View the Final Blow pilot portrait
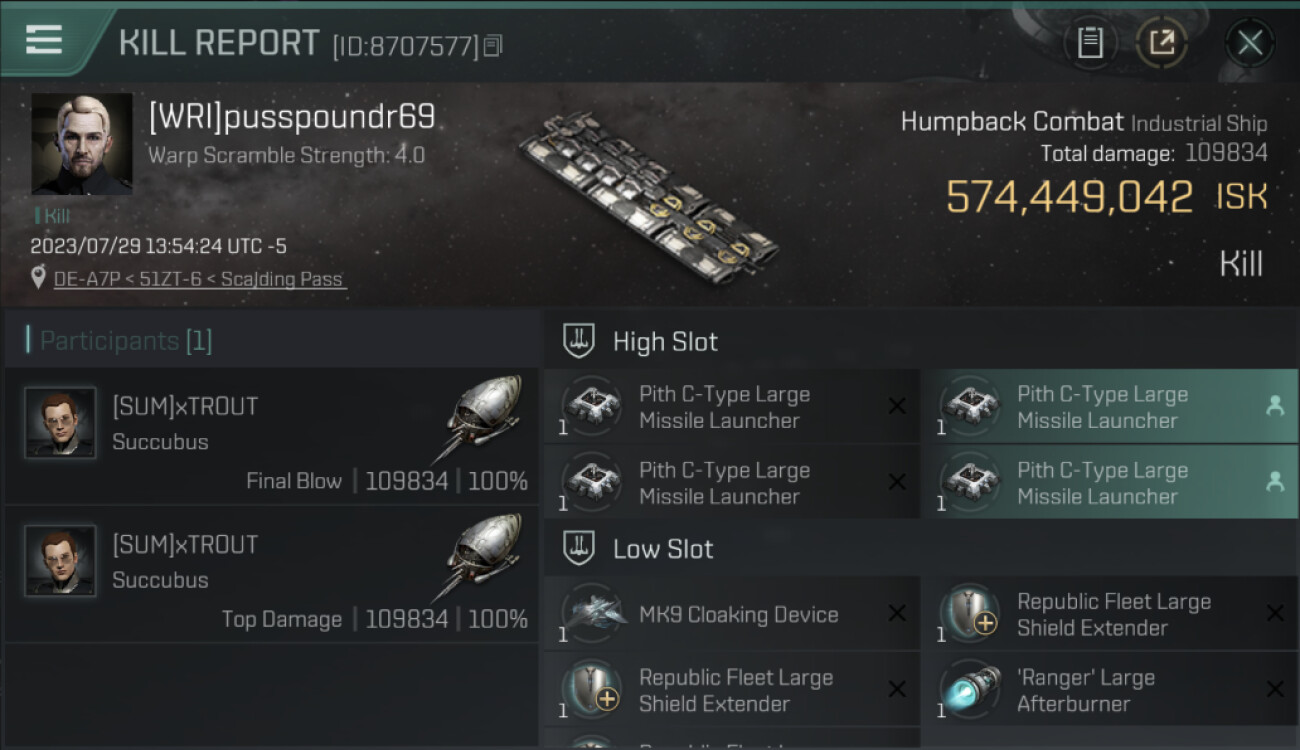 (60, 423)
